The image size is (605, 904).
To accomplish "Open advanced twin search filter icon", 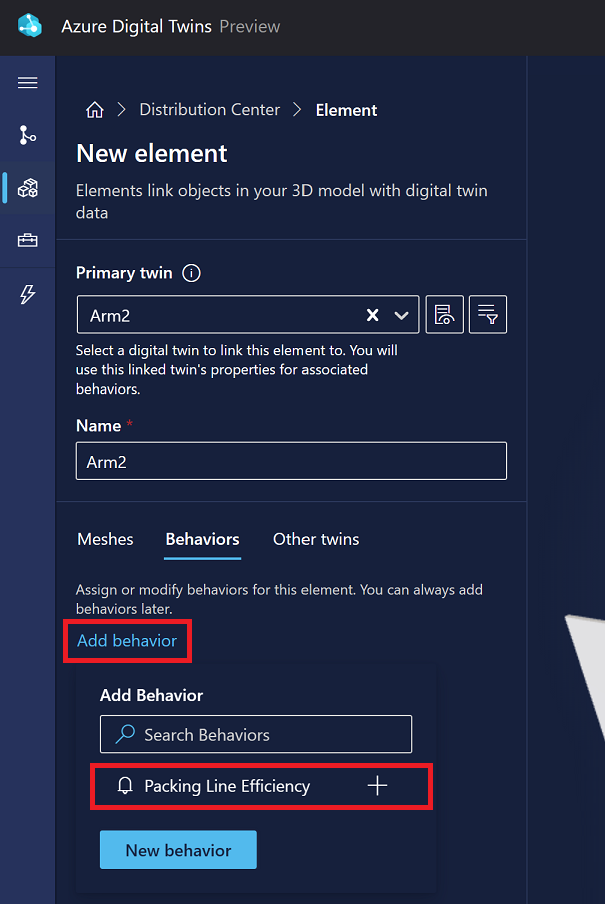I will [x=488, y=315].
